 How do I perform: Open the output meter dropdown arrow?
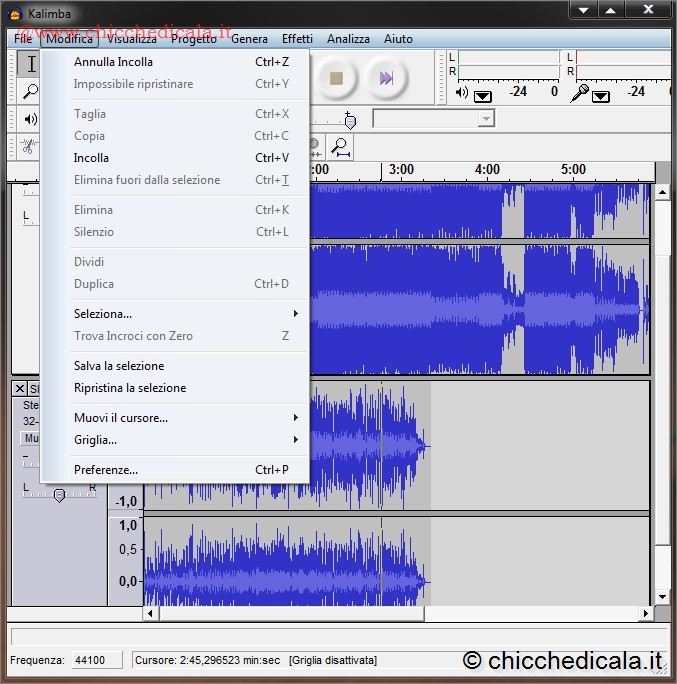pos(483,96)
